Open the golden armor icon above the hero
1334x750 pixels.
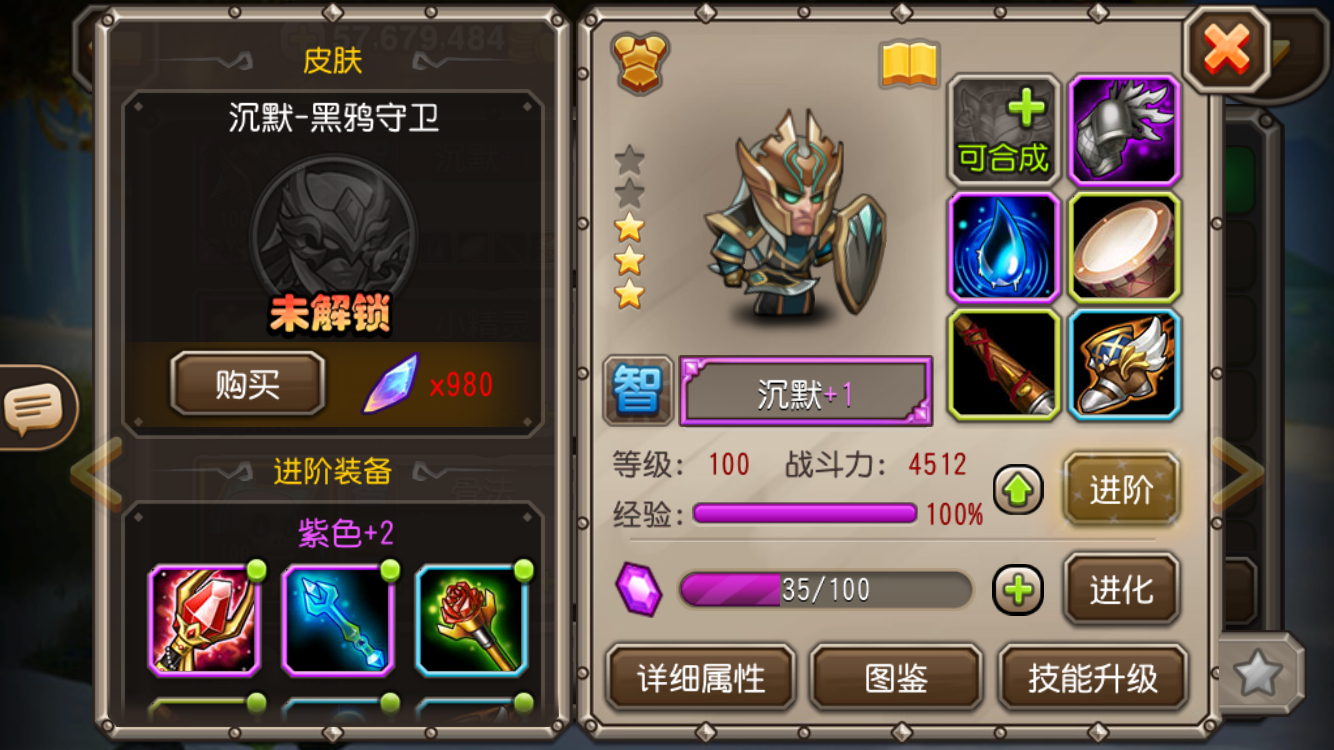tap(640, 63)
